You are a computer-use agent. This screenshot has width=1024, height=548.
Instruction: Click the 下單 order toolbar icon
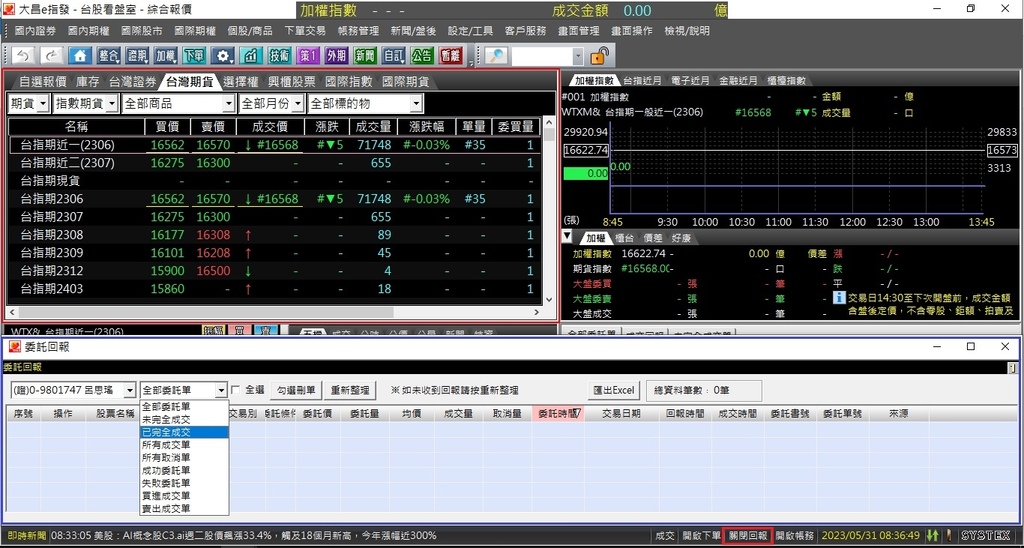[x=194, y=56]
